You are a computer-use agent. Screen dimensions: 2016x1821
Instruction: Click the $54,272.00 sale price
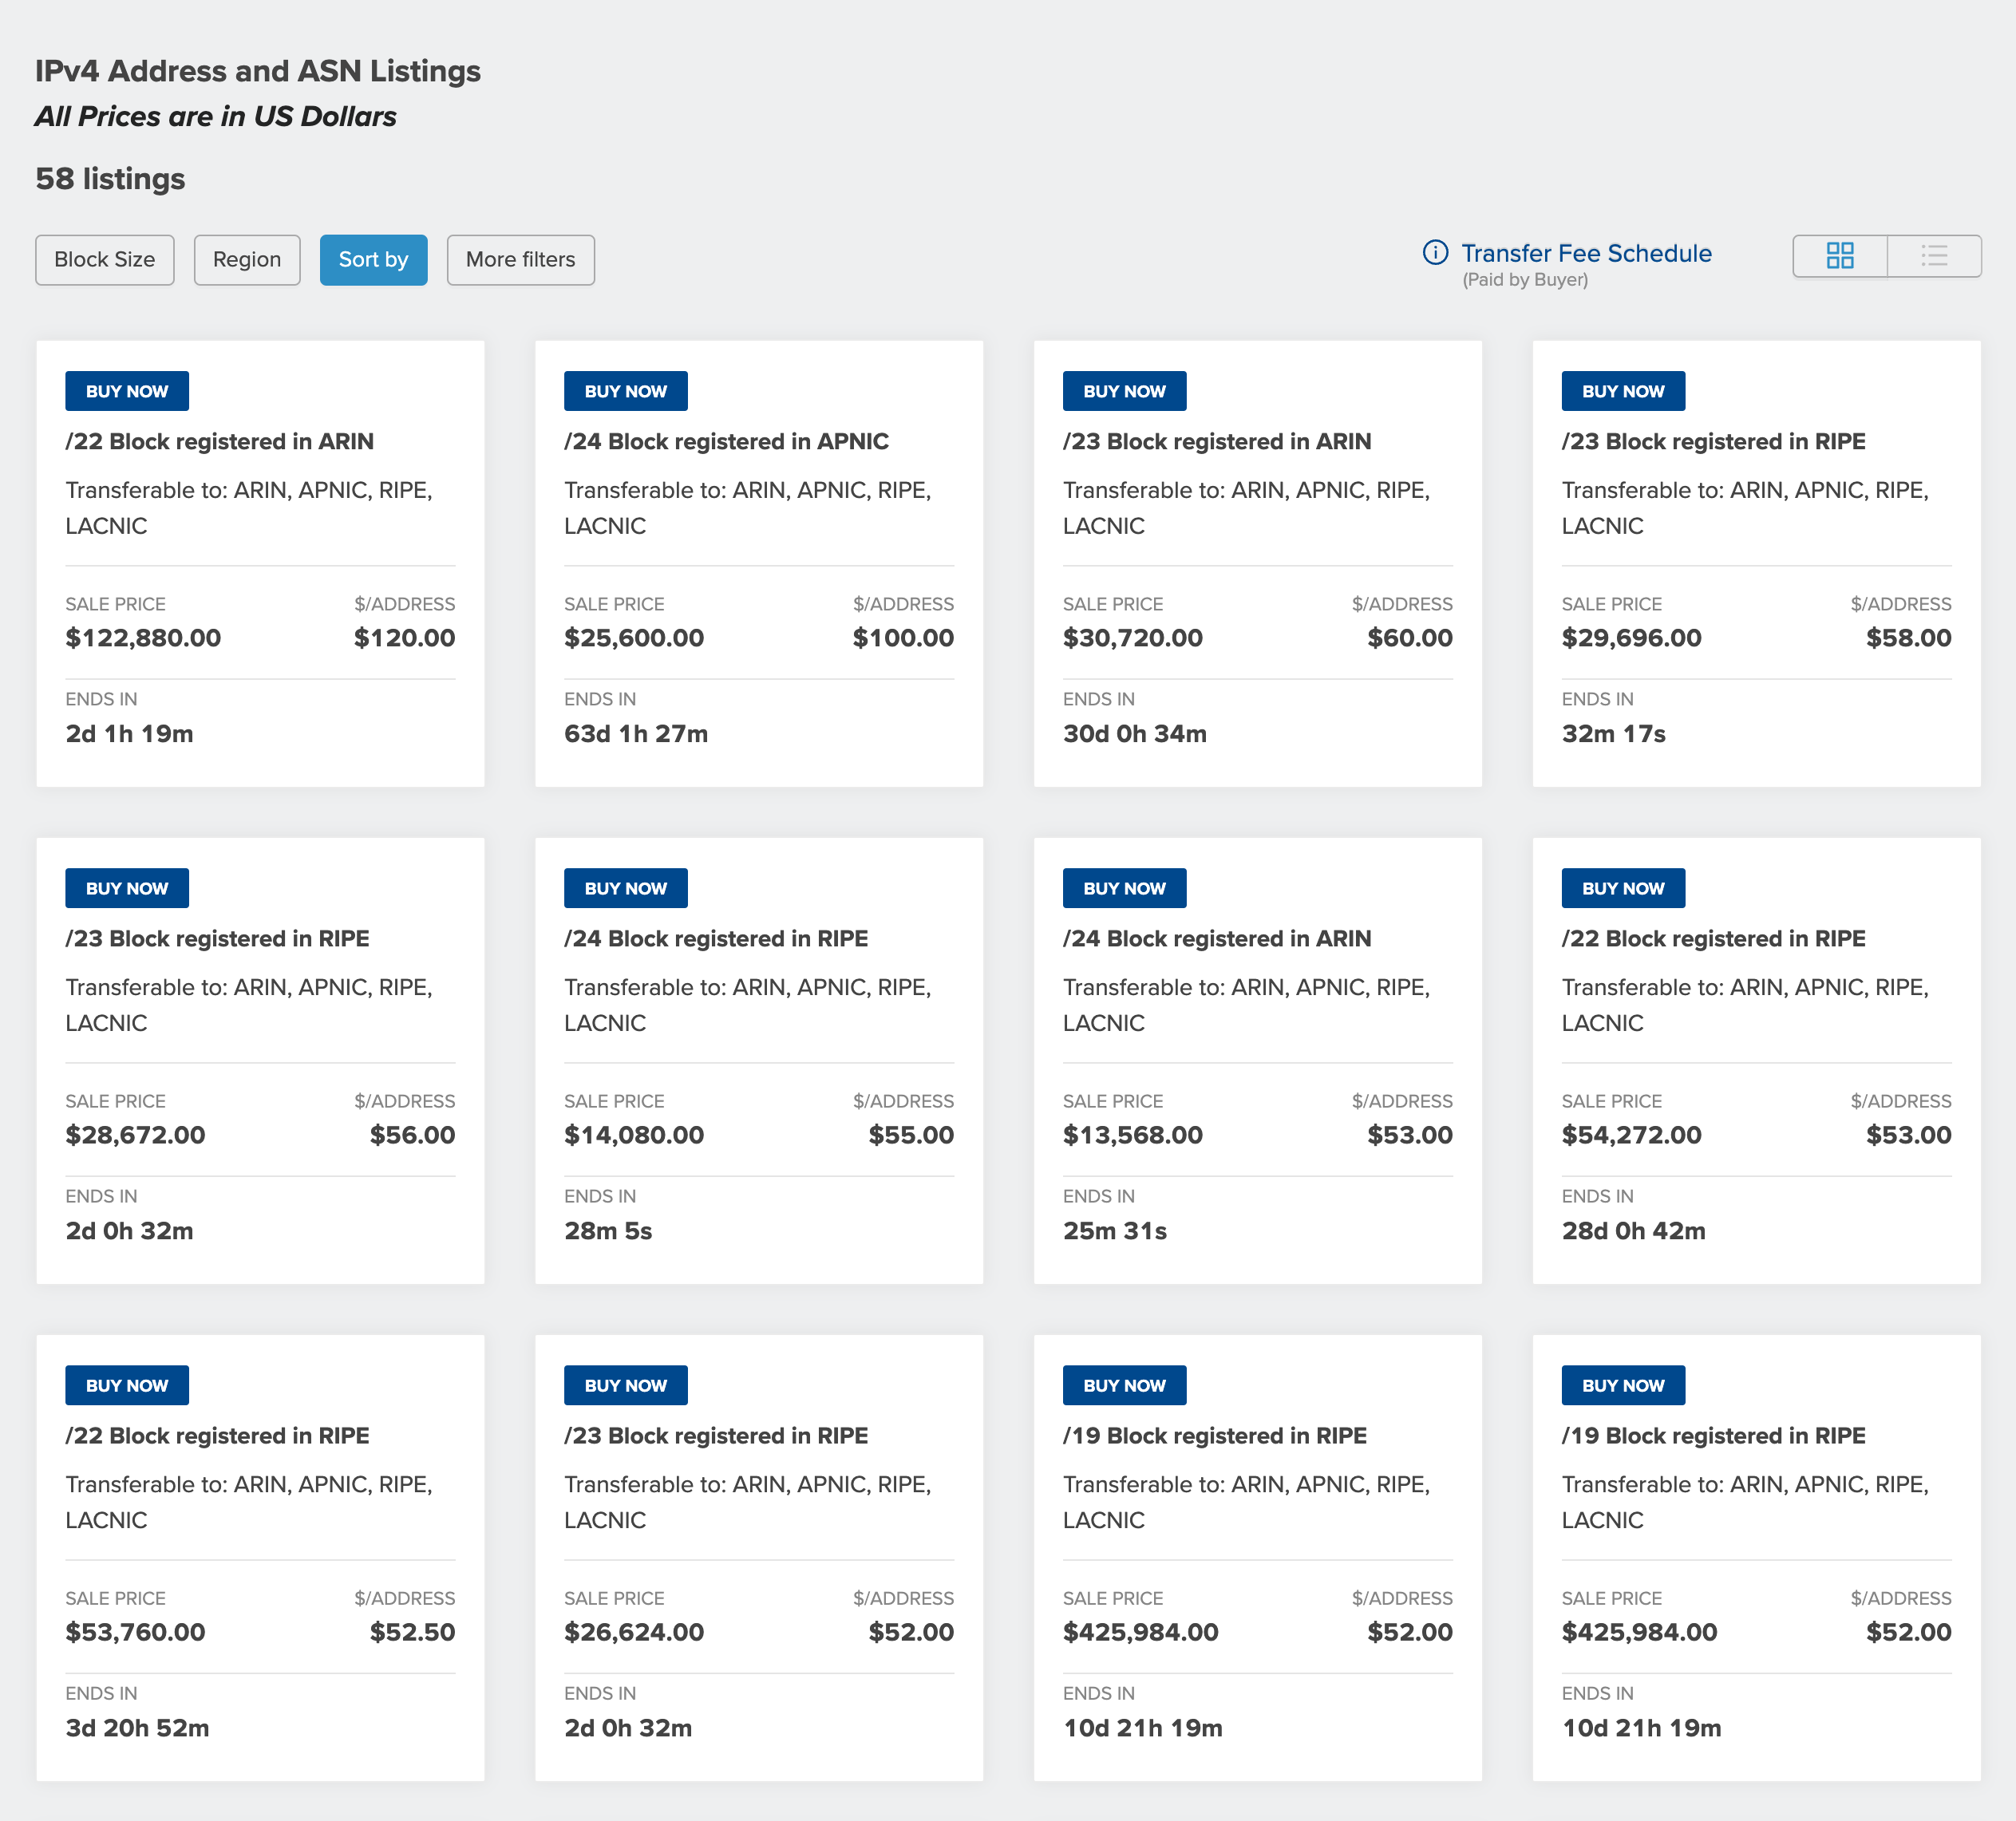1632,1135
